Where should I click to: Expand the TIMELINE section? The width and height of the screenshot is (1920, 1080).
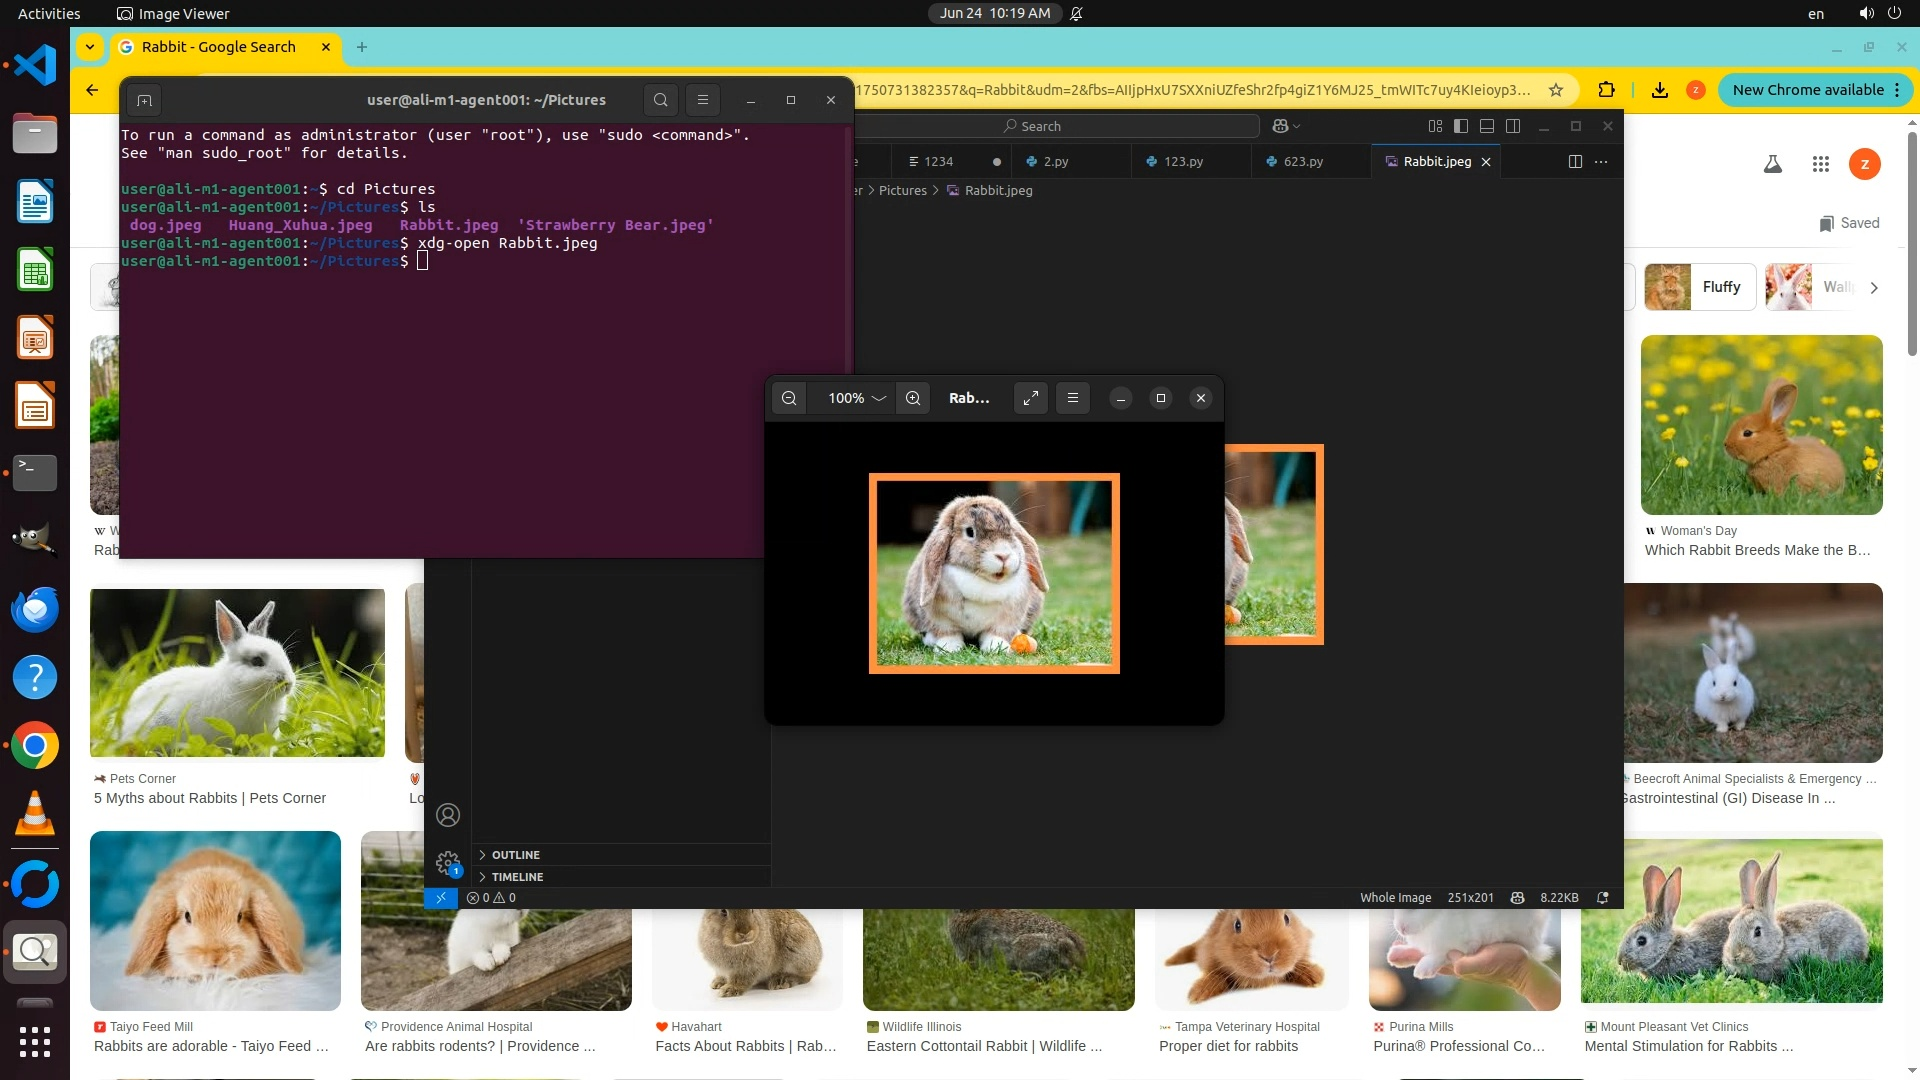coord(517,877)
